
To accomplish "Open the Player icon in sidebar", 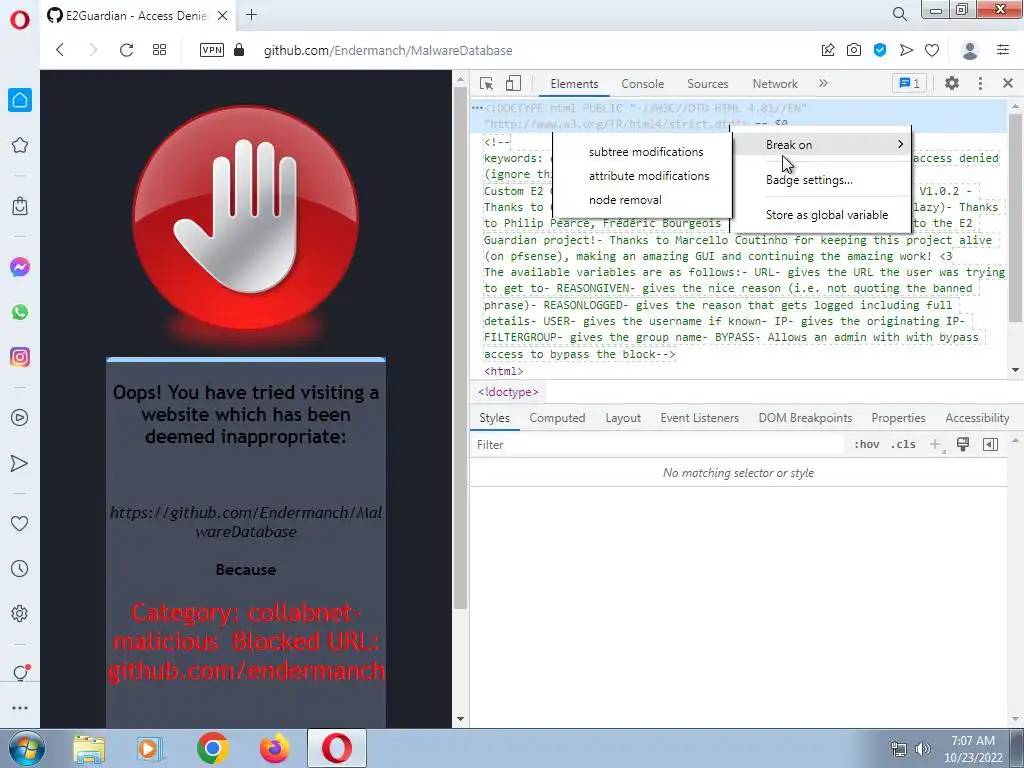I will [20, 417].
